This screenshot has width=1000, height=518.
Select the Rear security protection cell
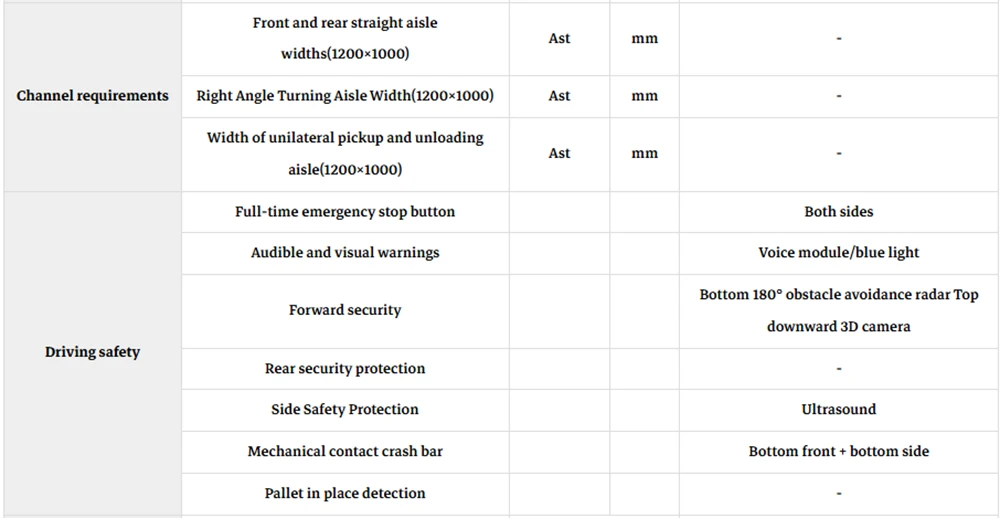click(345, 369)
